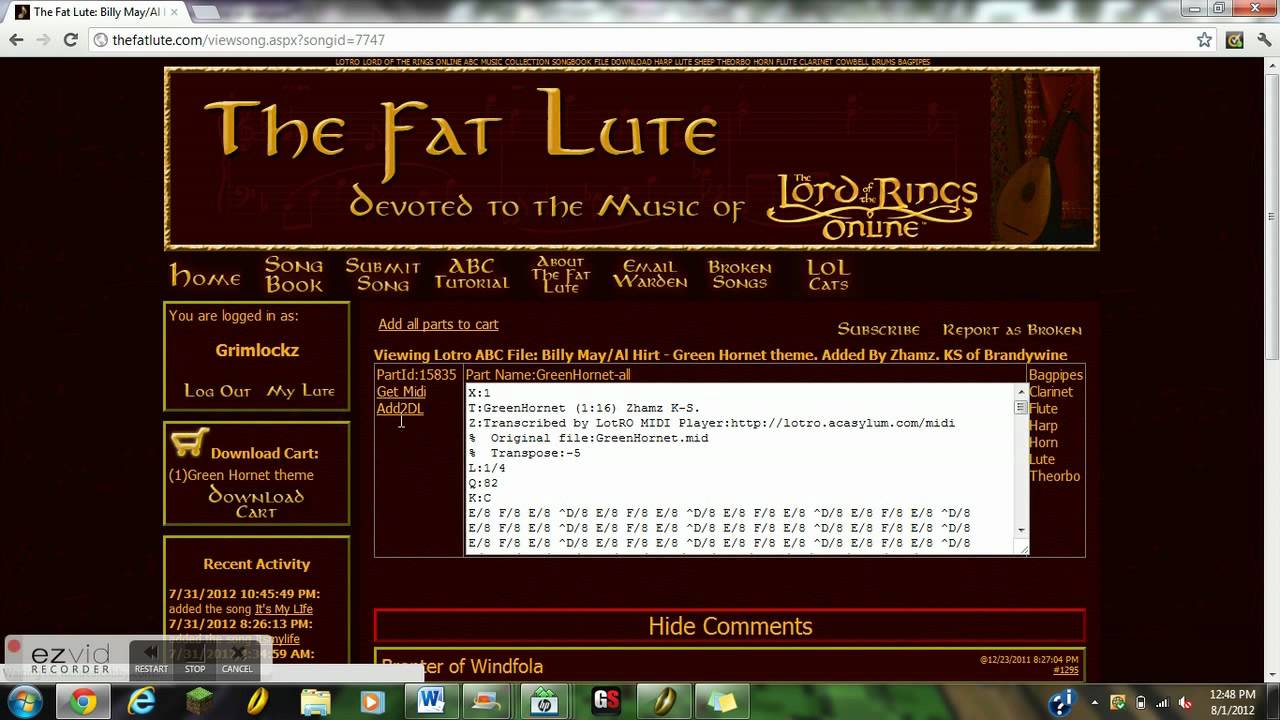This screenshot has height=720, width=1280.
Task: Launch Windows Media Player from the taskbar
Action: (372, 701)
